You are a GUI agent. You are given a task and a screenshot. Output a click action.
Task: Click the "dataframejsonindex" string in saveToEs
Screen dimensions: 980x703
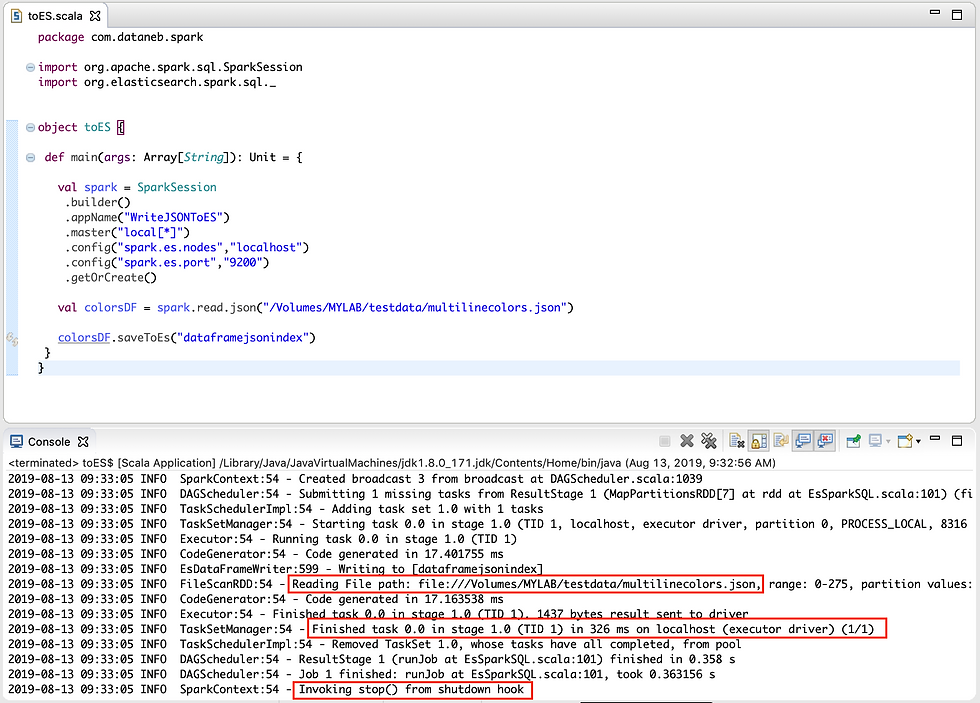243,337
